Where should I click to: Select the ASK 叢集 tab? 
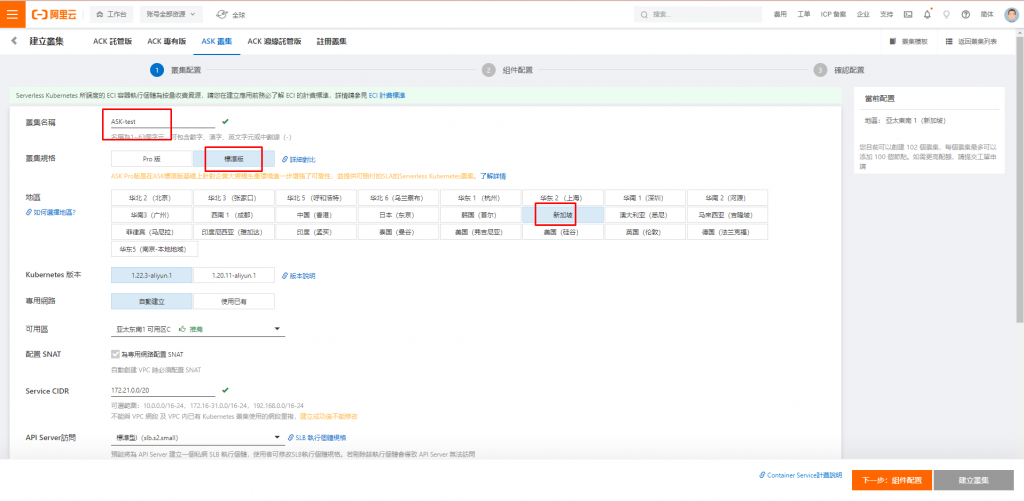pyautogui.click(x=217, y=41)
